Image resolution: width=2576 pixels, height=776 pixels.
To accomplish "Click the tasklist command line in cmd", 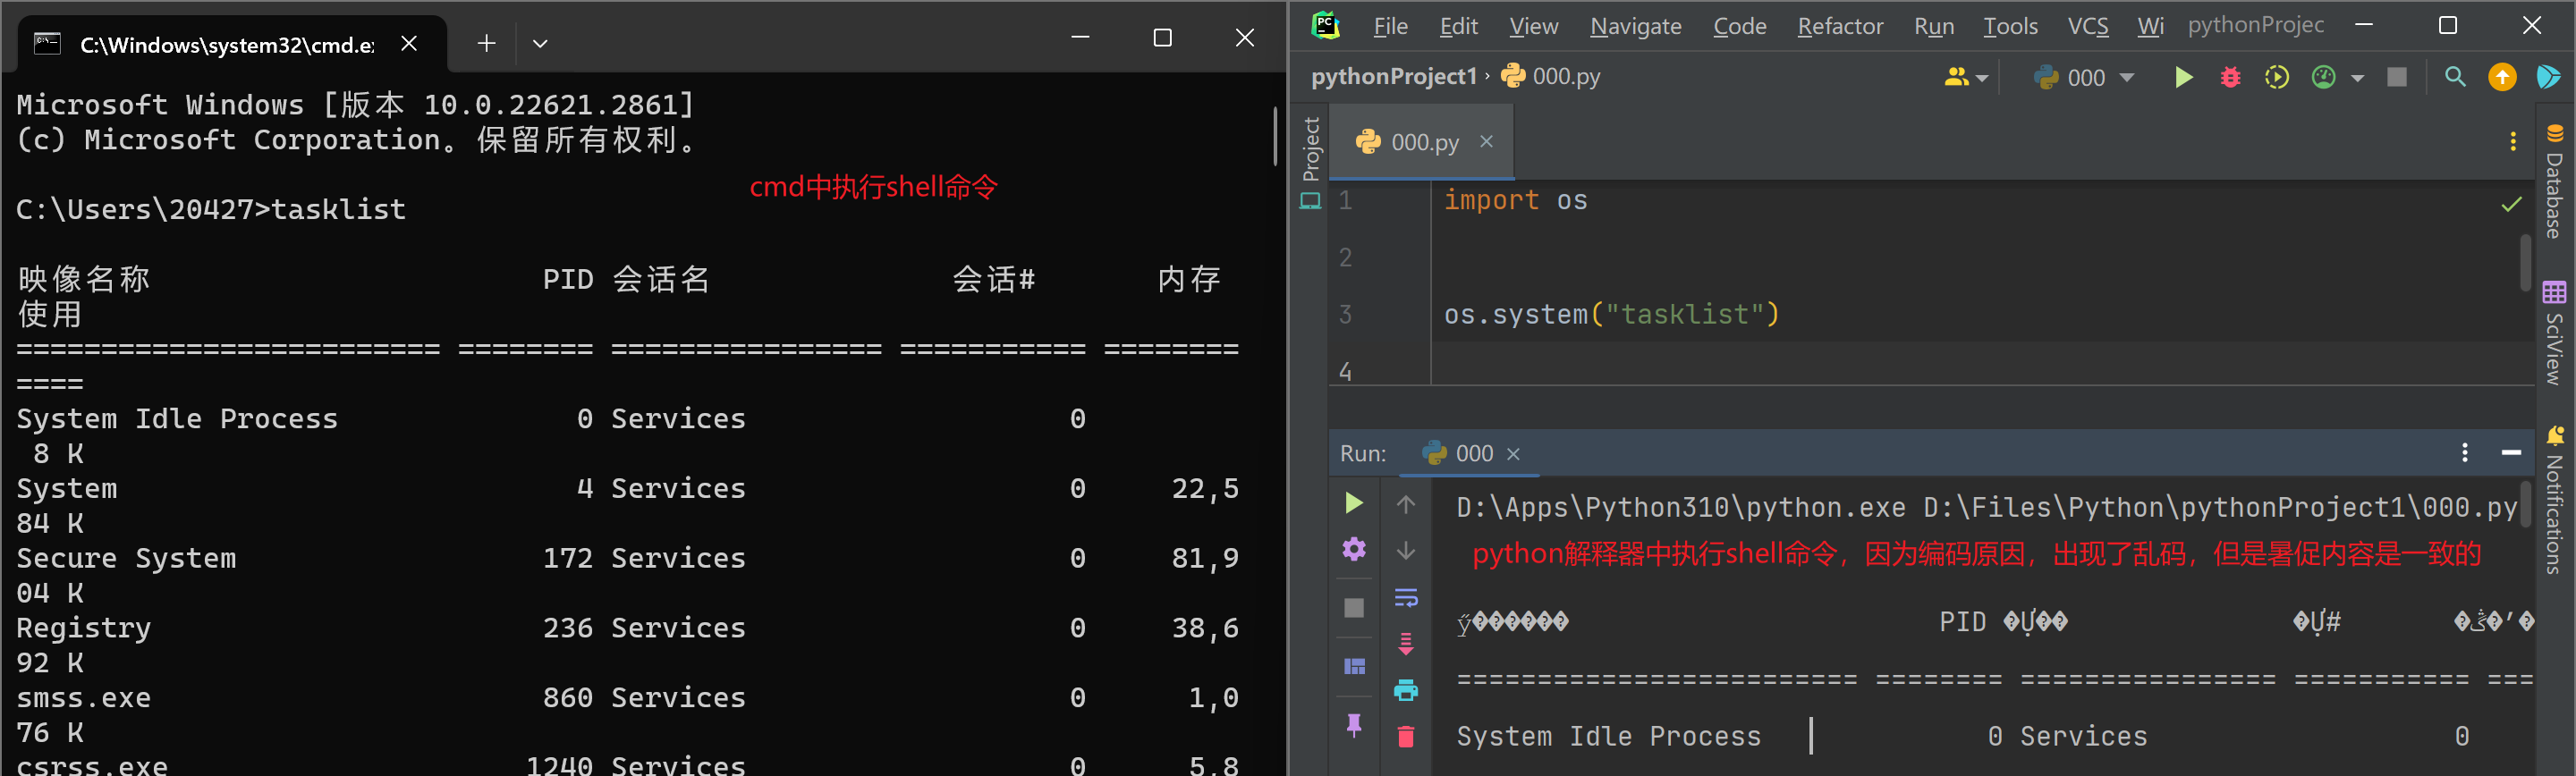I will point(211,210).
